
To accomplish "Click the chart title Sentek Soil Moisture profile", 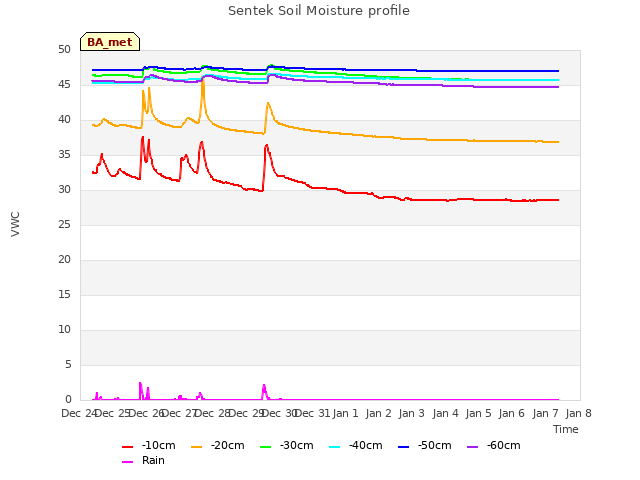I will (319, 11).
